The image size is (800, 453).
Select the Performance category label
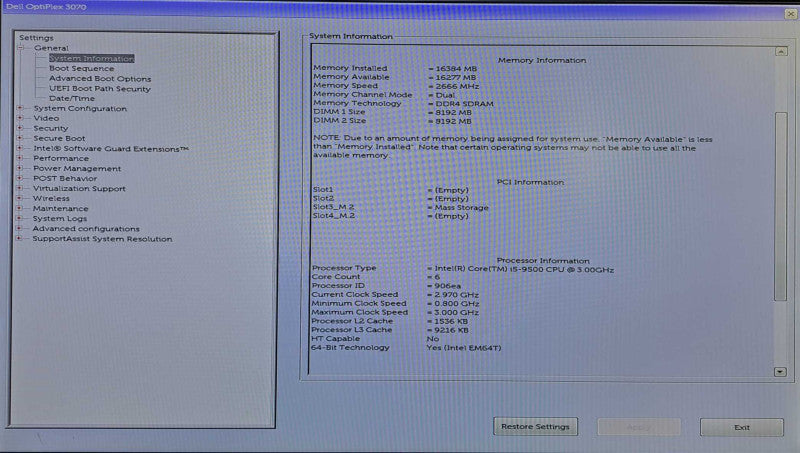(61, 158)
